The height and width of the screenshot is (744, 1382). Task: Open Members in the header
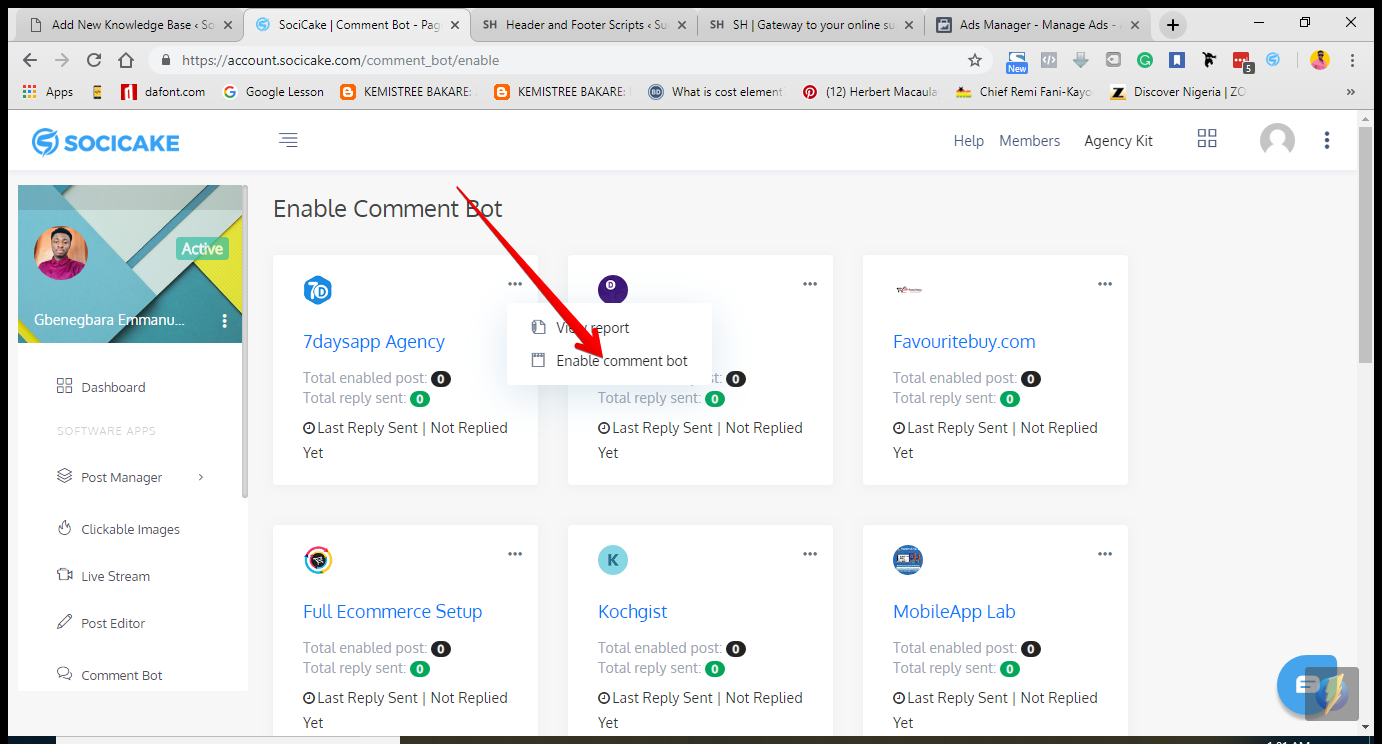(1030, 141)
